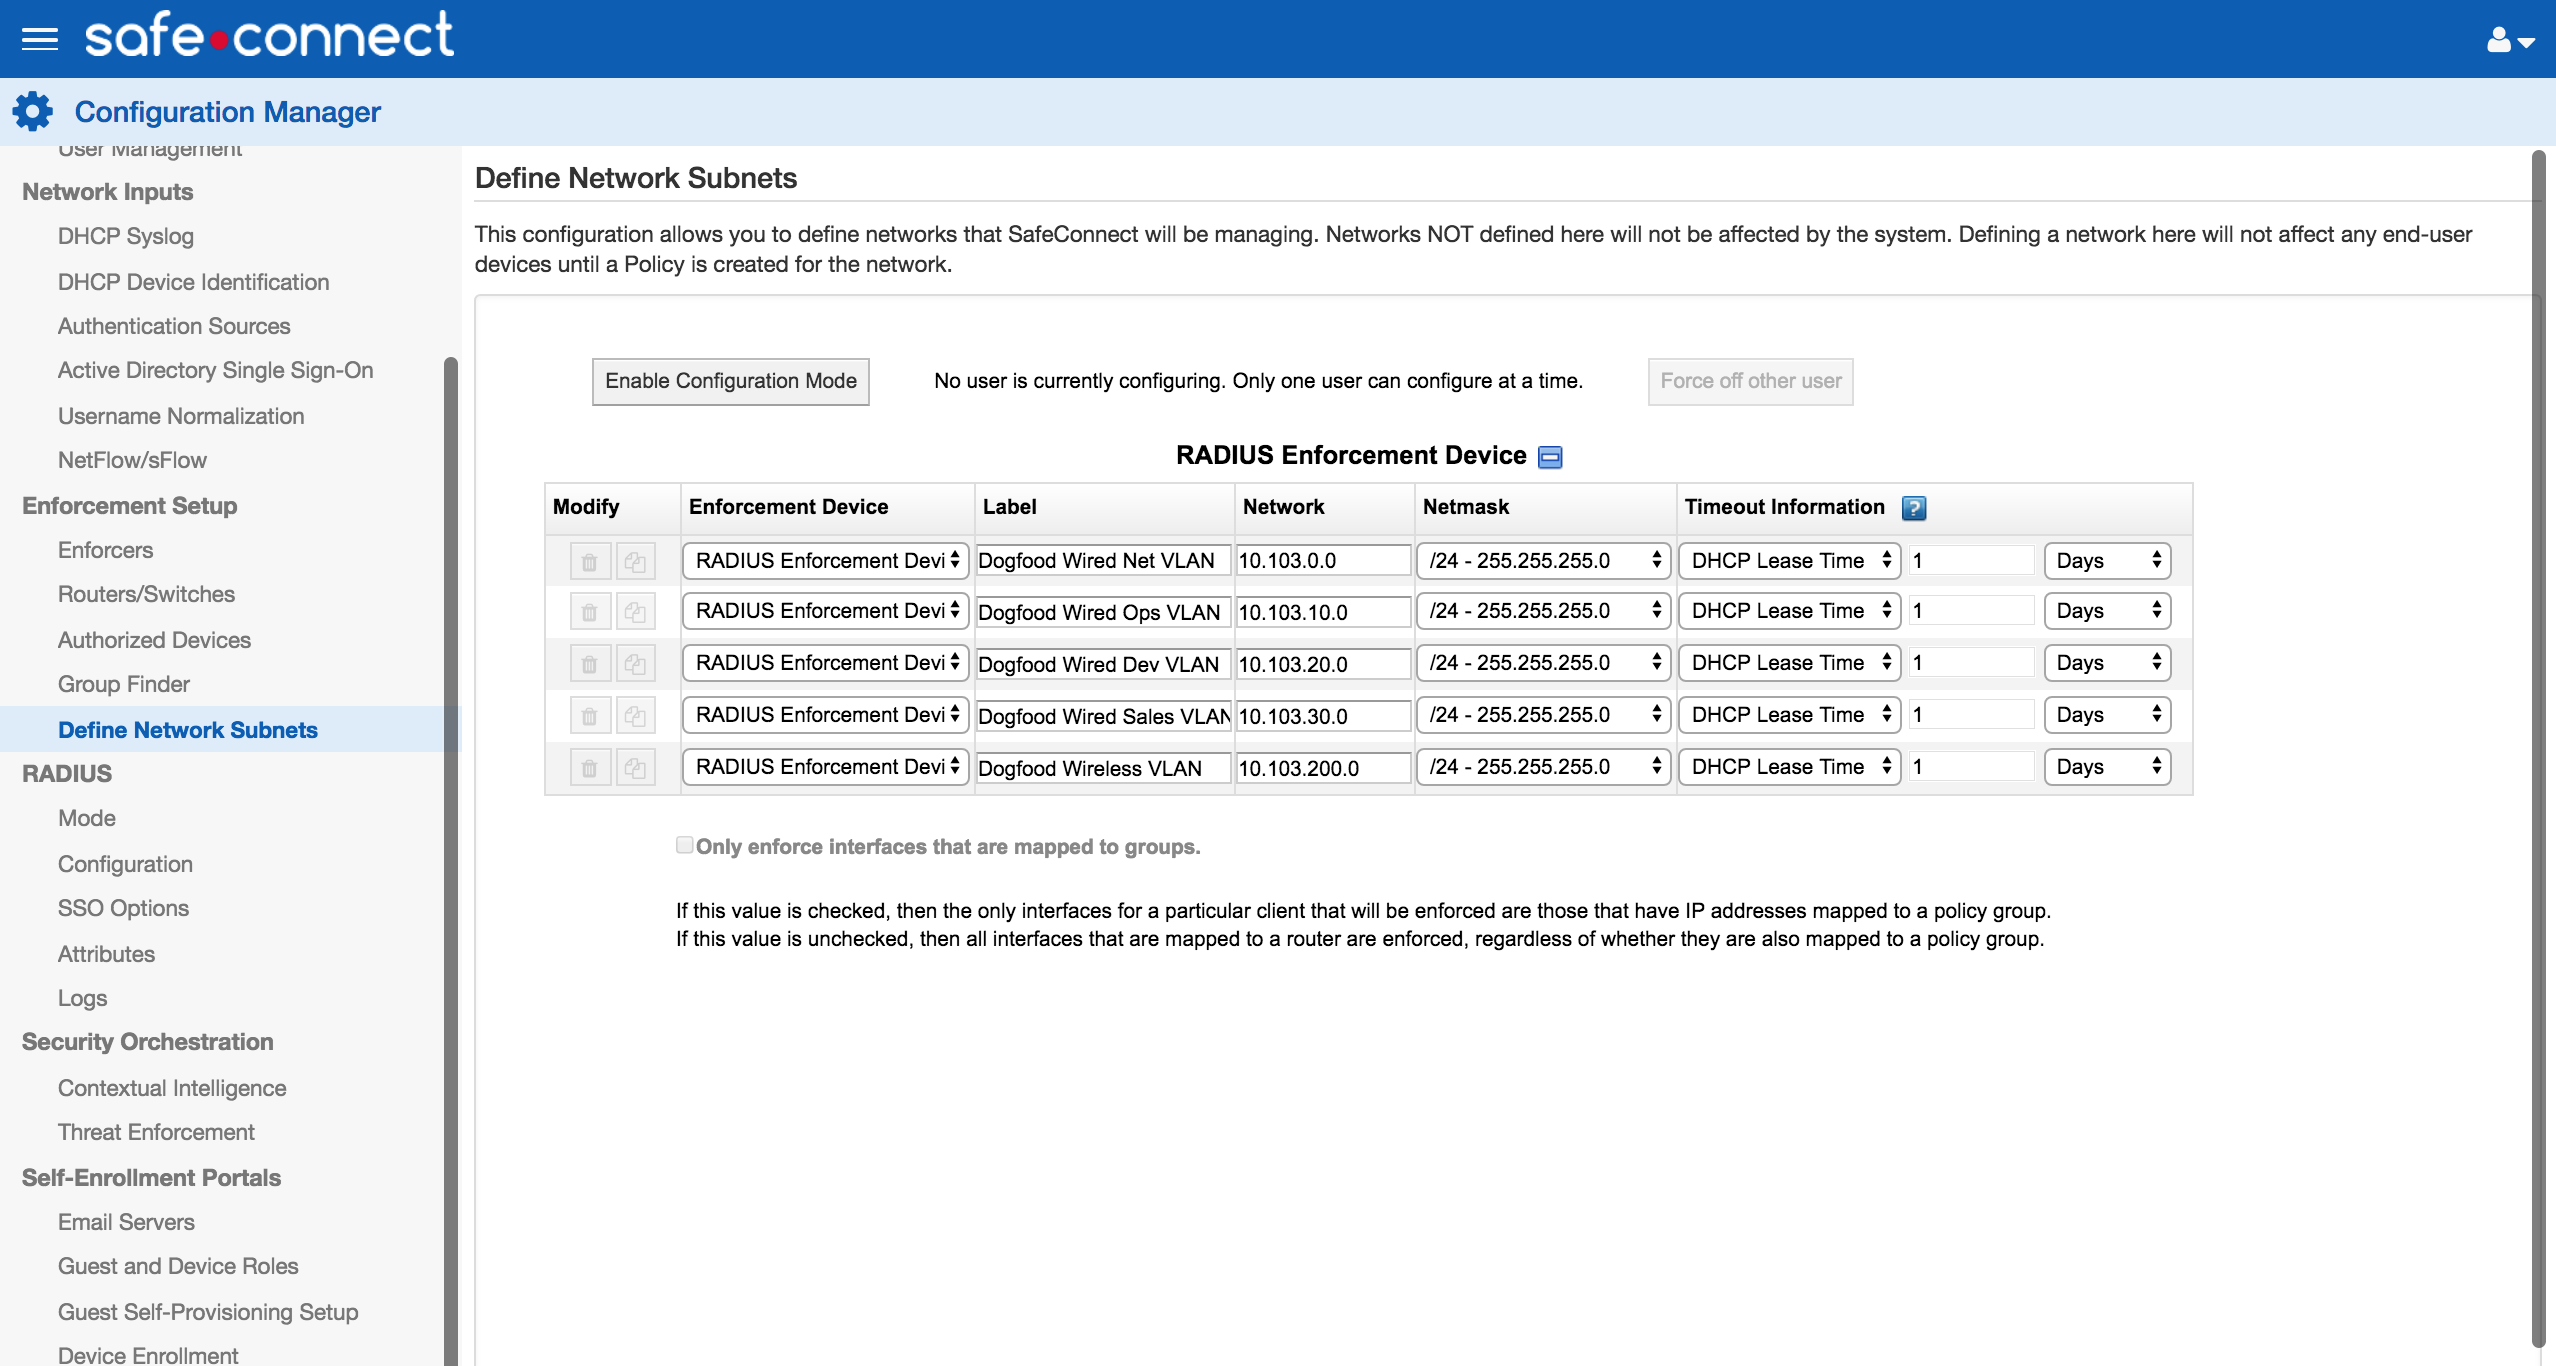Delete the Dogfood Wired Sales VLAN row
The width and height of the screenshot is (2556, 1366).
(590, 715)
